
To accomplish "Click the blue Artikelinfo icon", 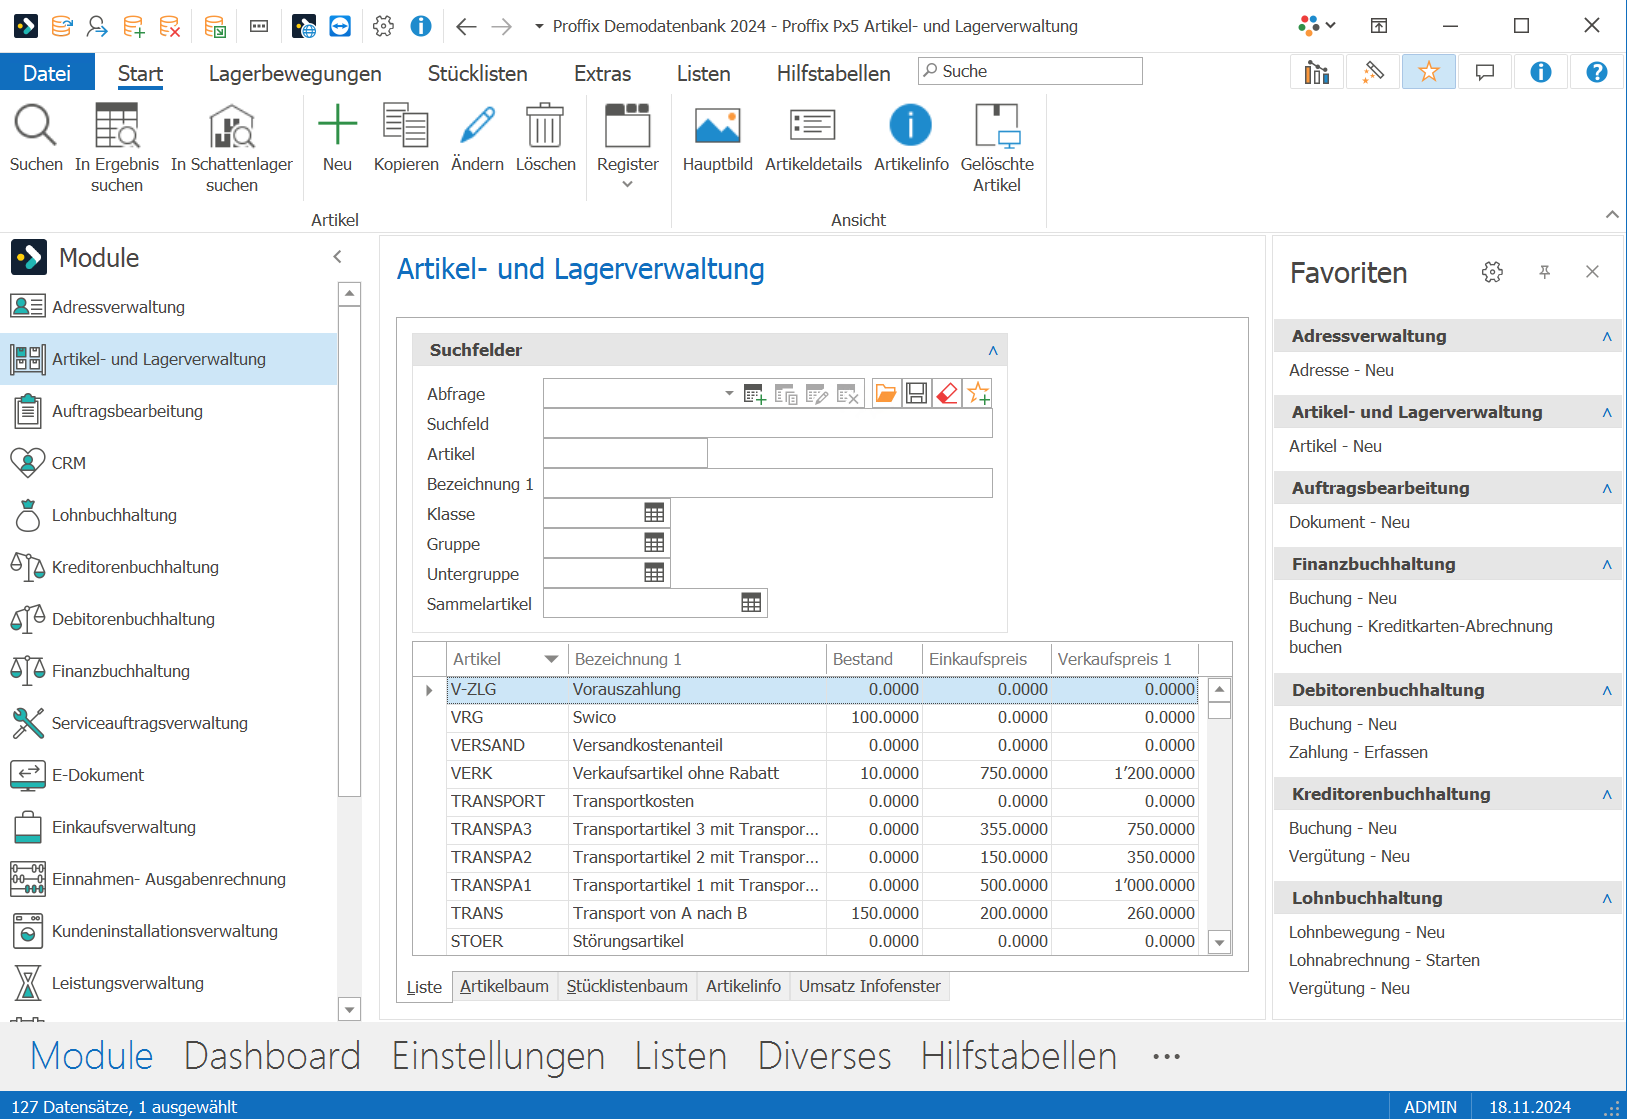I will point(911,126).
